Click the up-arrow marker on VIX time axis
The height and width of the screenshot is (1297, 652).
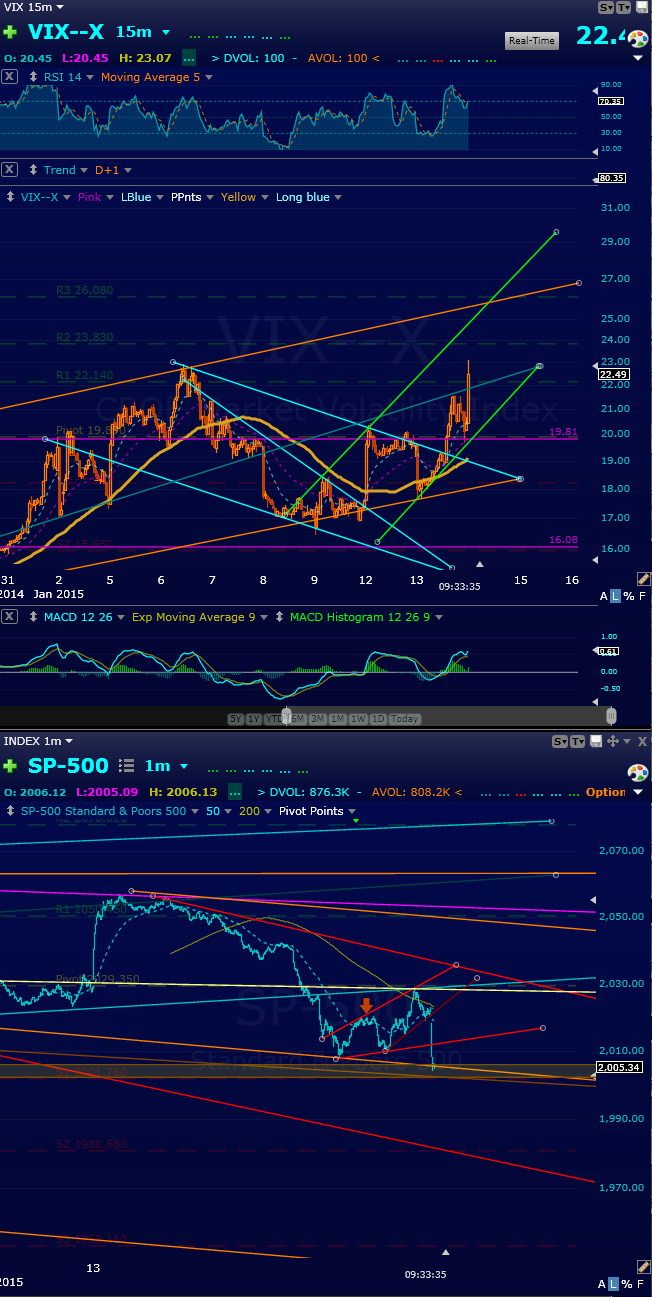point(479,564)
